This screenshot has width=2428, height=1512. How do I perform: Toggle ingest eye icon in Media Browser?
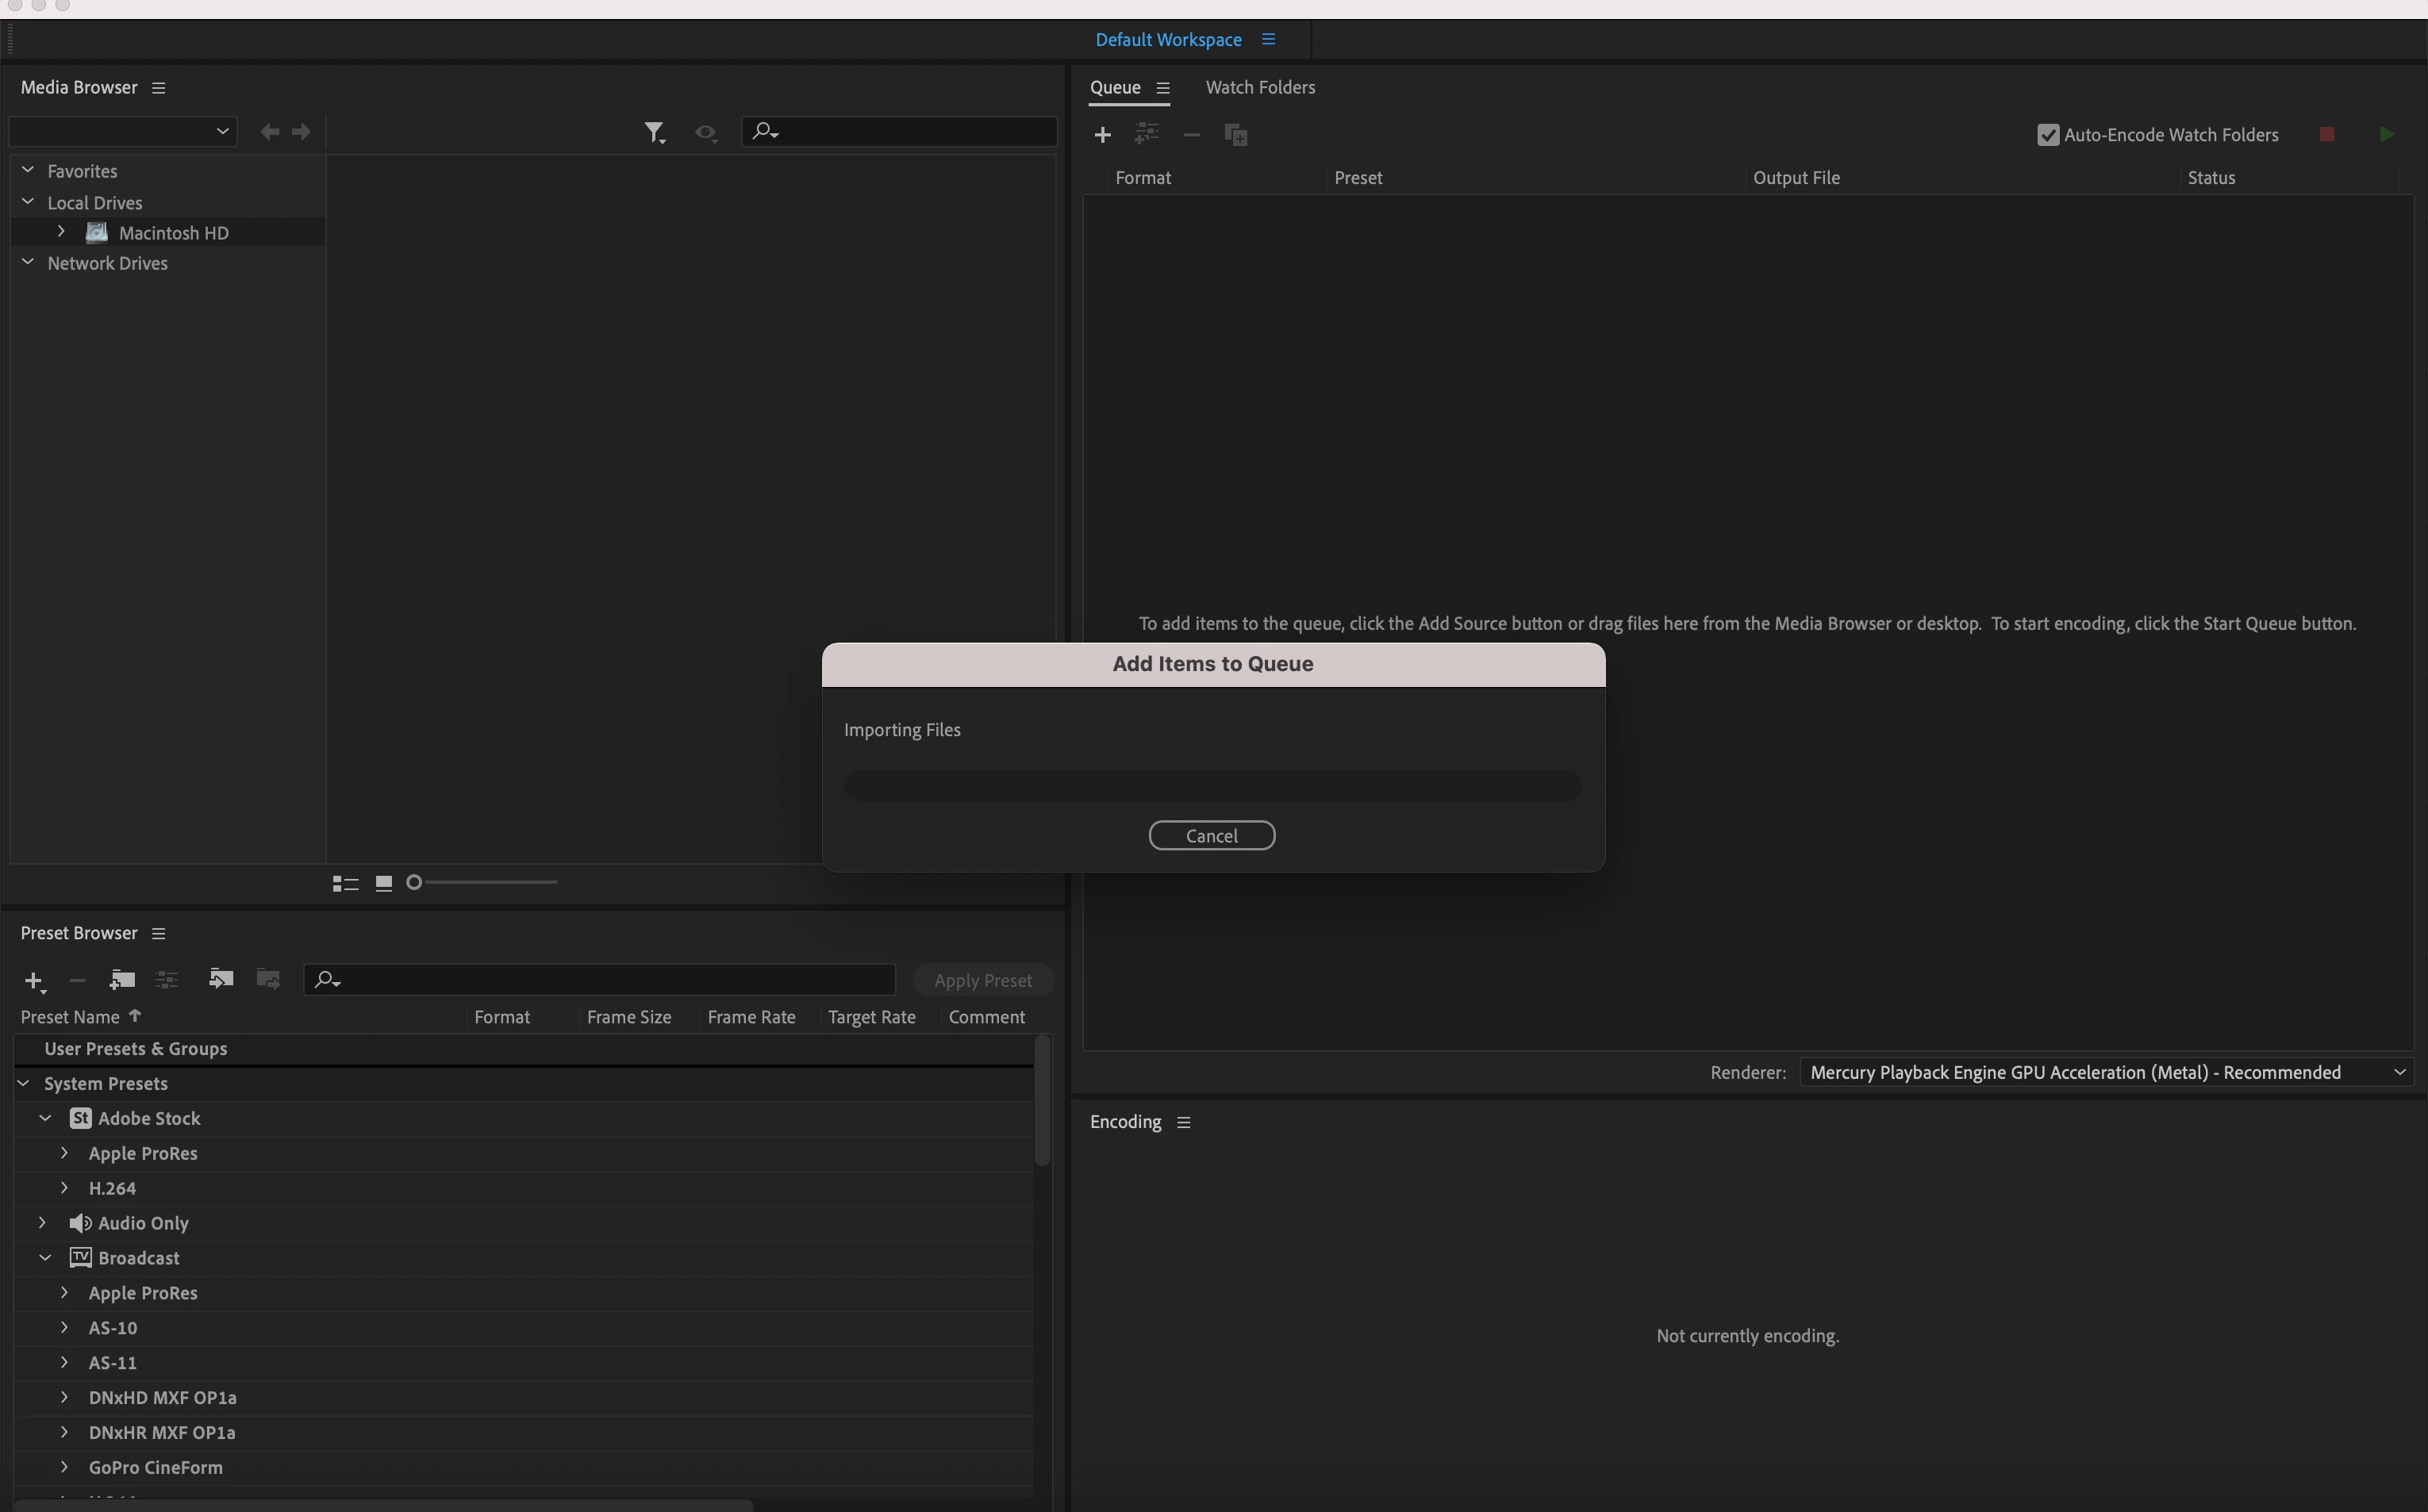pos(705,132)
